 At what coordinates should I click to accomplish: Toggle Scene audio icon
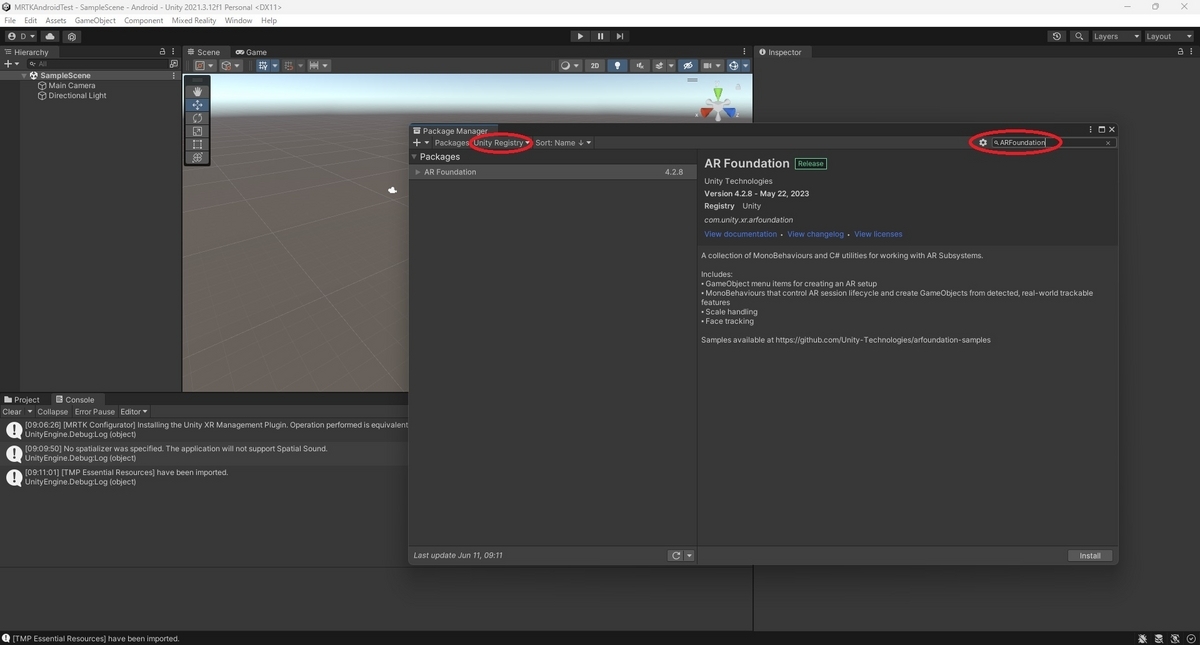[x=640, y=66]
